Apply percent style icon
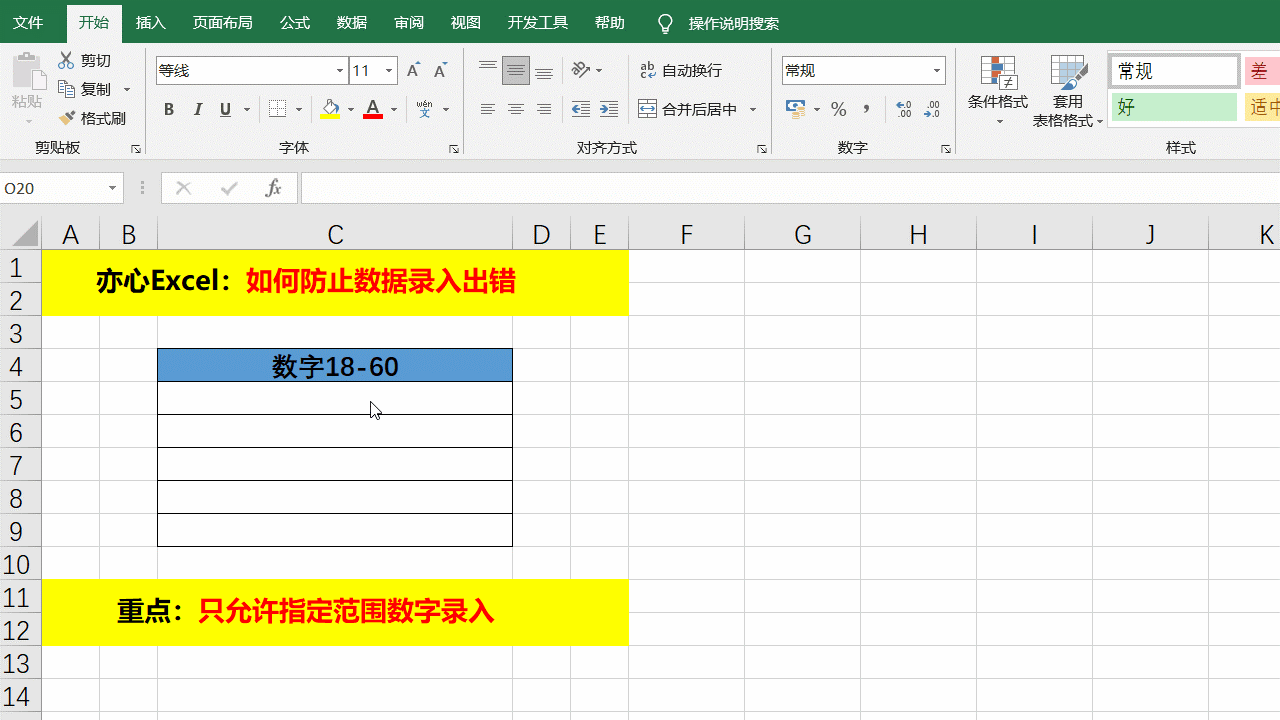Screen dimensions: 1280x720 tap(839, 109)
